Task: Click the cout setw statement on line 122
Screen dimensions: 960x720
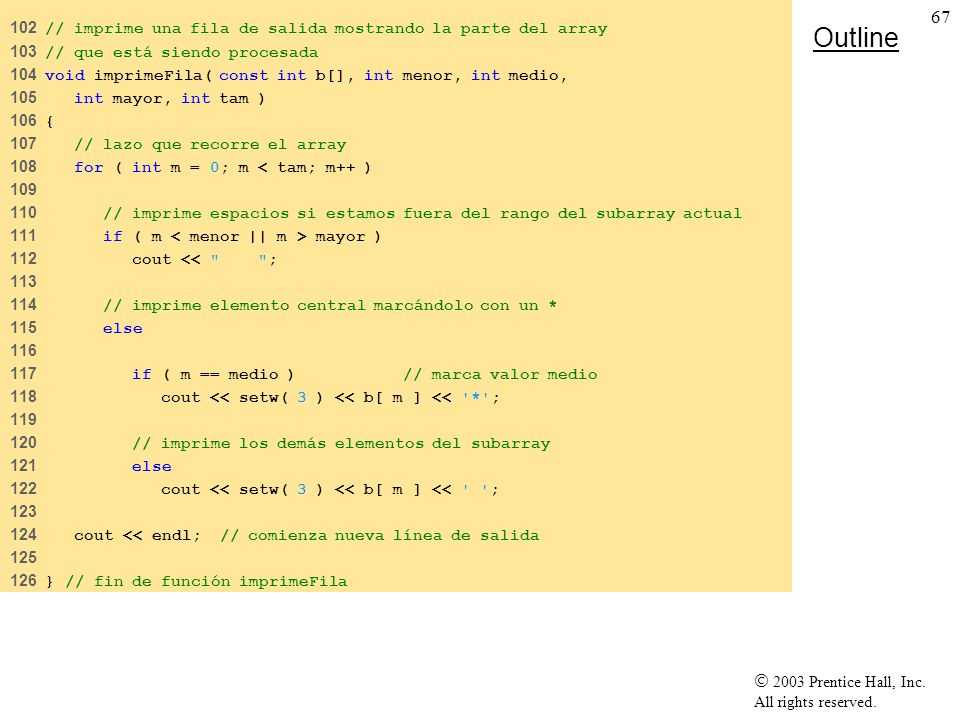Action: click(x=331, y=490)
